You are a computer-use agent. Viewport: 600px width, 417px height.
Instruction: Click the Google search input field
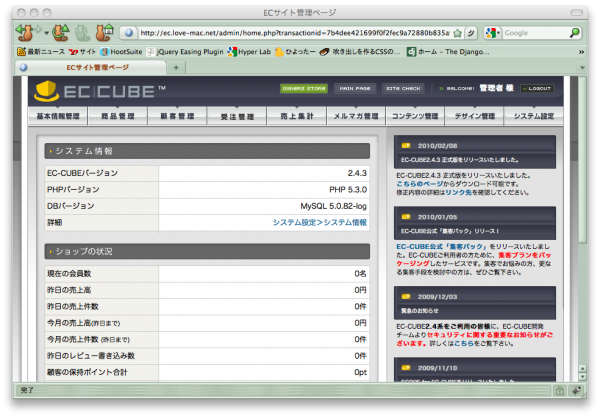pyautogui.click(x=535, y=33)
